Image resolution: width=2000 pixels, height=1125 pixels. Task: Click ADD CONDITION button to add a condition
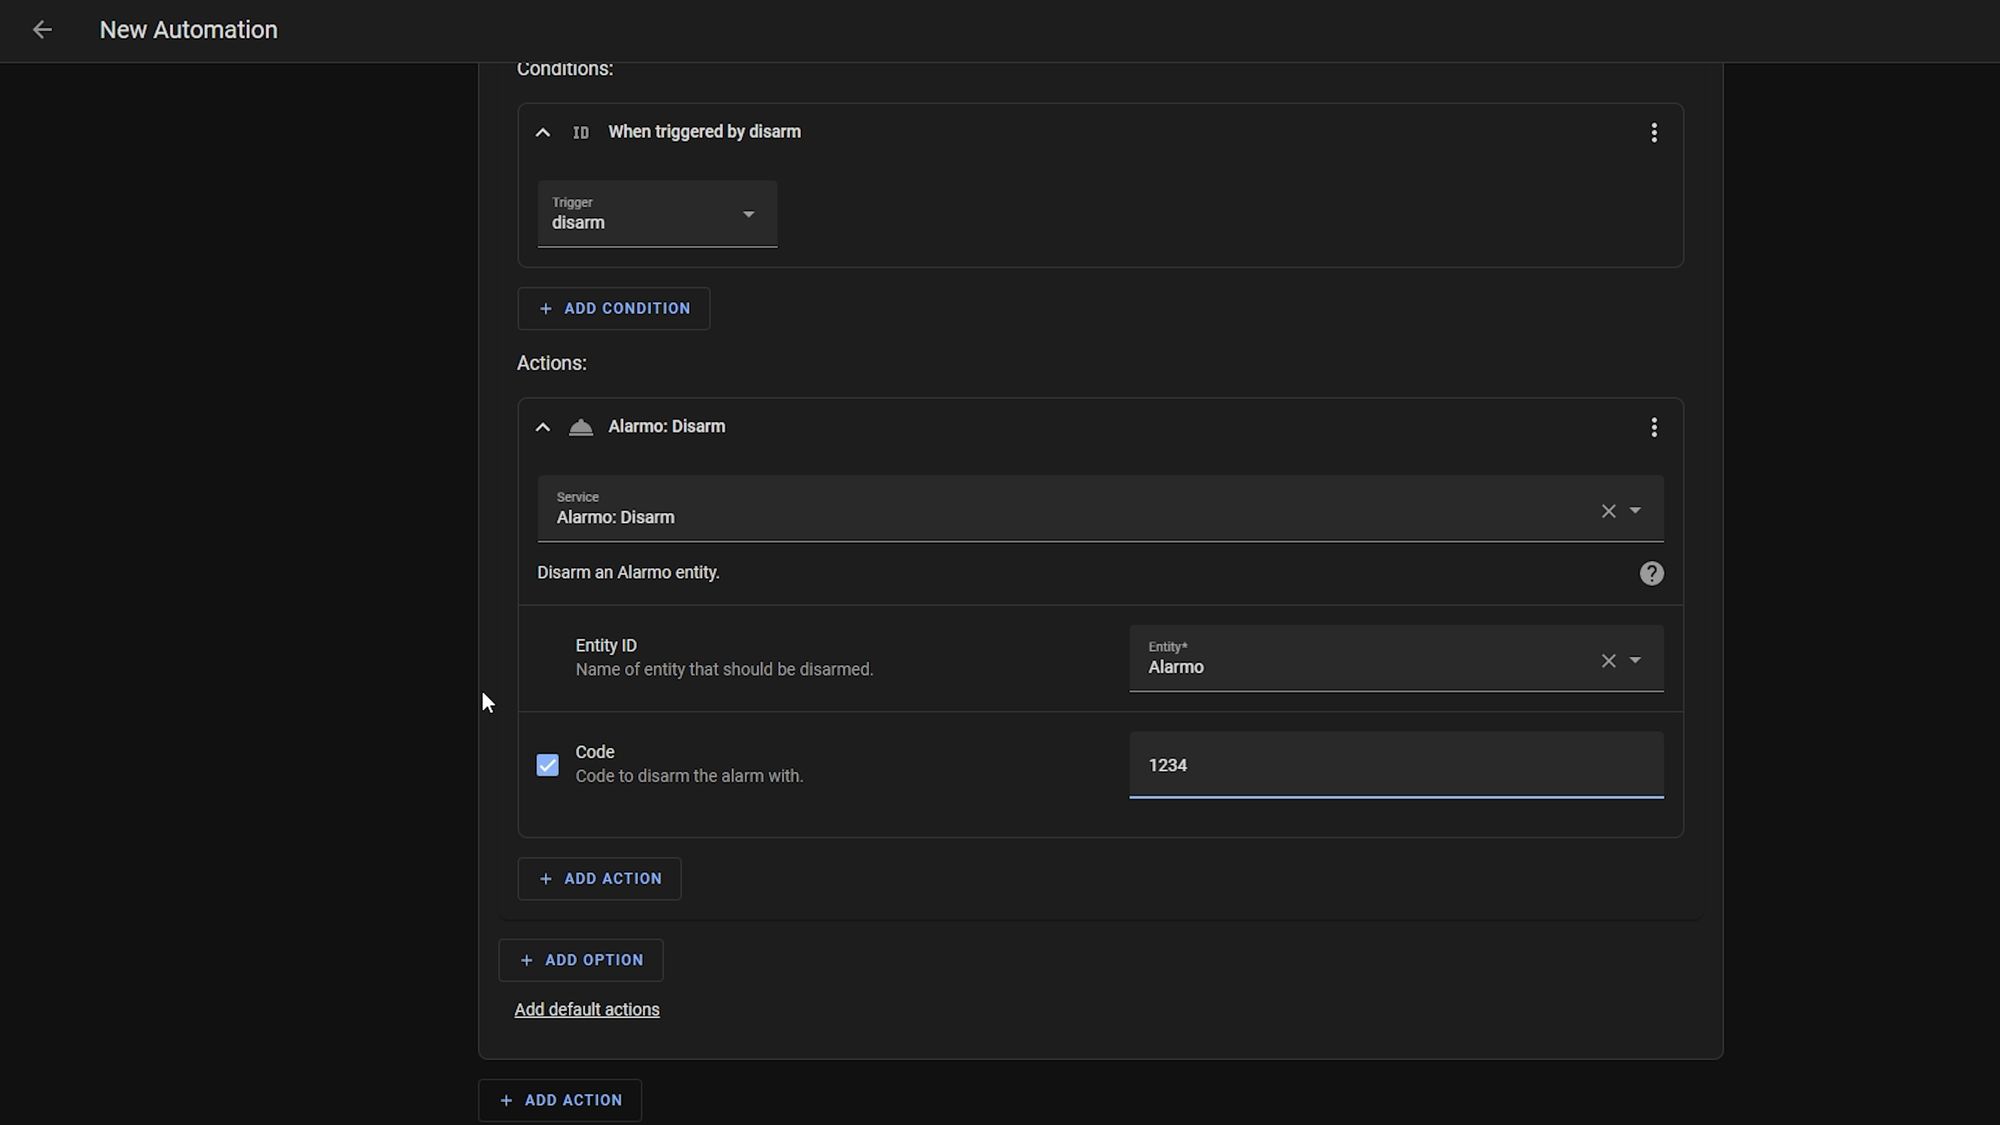point(614,308)
